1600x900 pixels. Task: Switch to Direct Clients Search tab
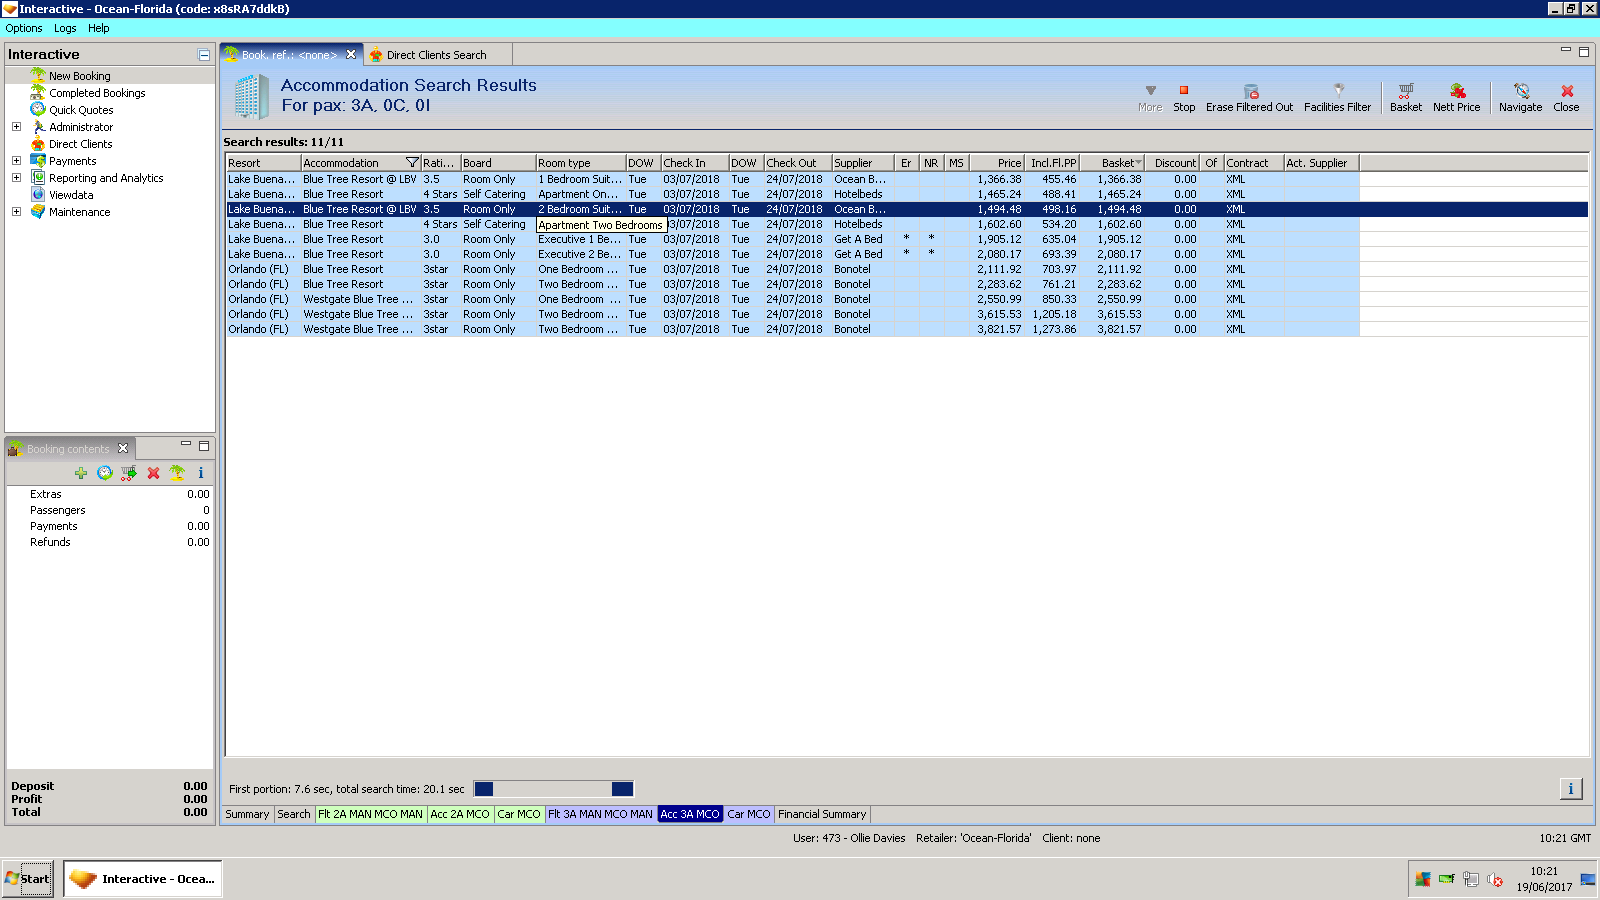tap(435, 55)
